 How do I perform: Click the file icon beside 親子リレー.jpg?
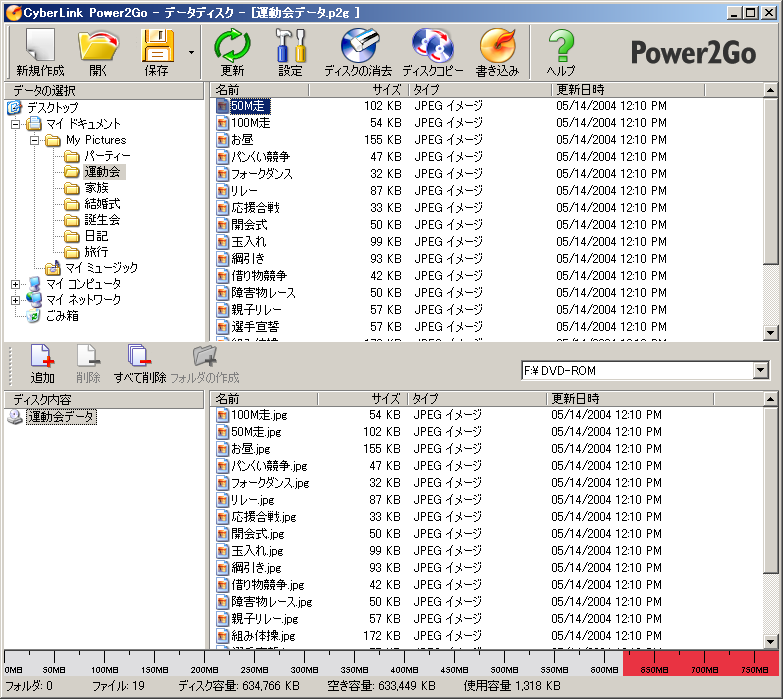(x=222, y=619)
